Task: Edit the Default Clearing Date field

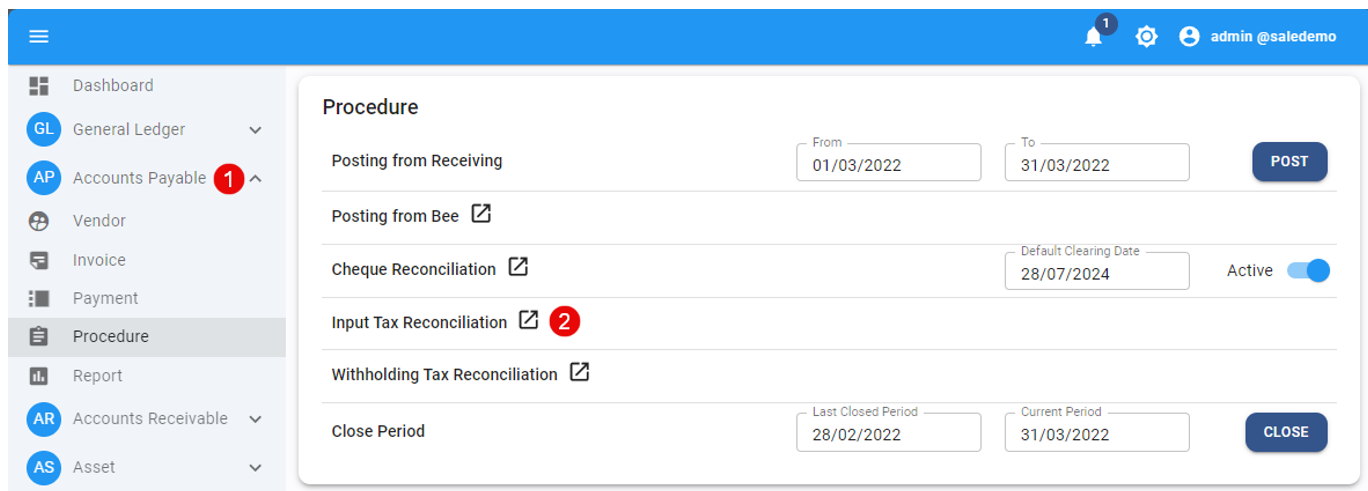Action: point(1096,273)
